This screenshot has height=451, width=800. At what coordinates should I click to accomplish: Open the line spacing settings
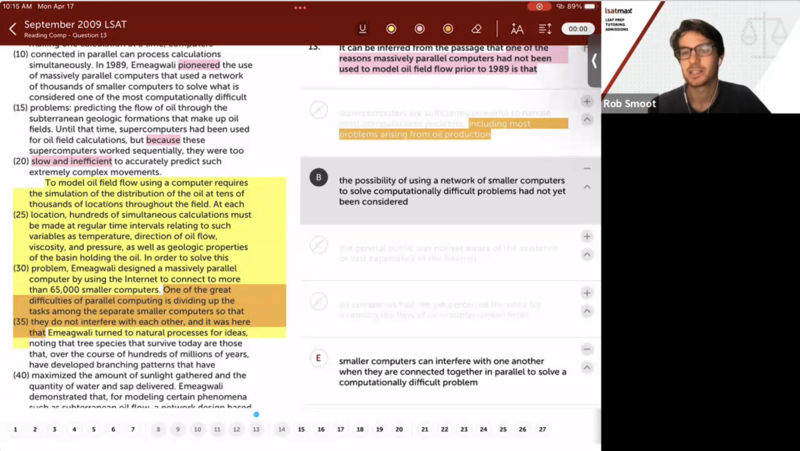pyautogui.click(x=545, y=29)
